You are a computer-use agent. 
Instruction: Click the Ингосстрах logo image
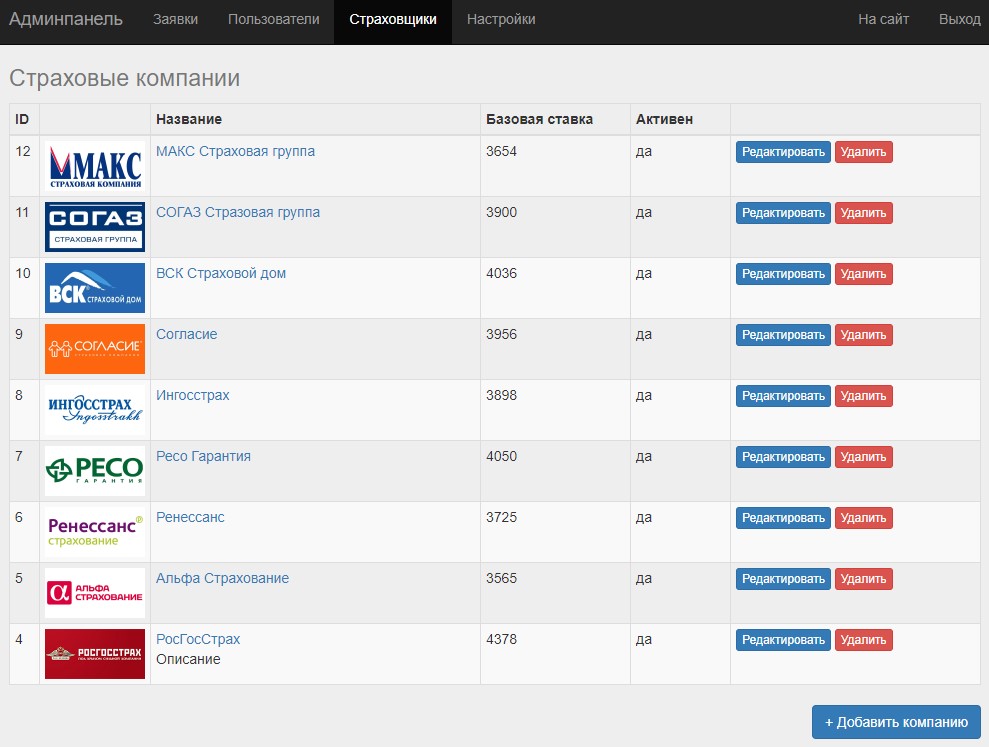pyautogui.click(x=95, y=410)
